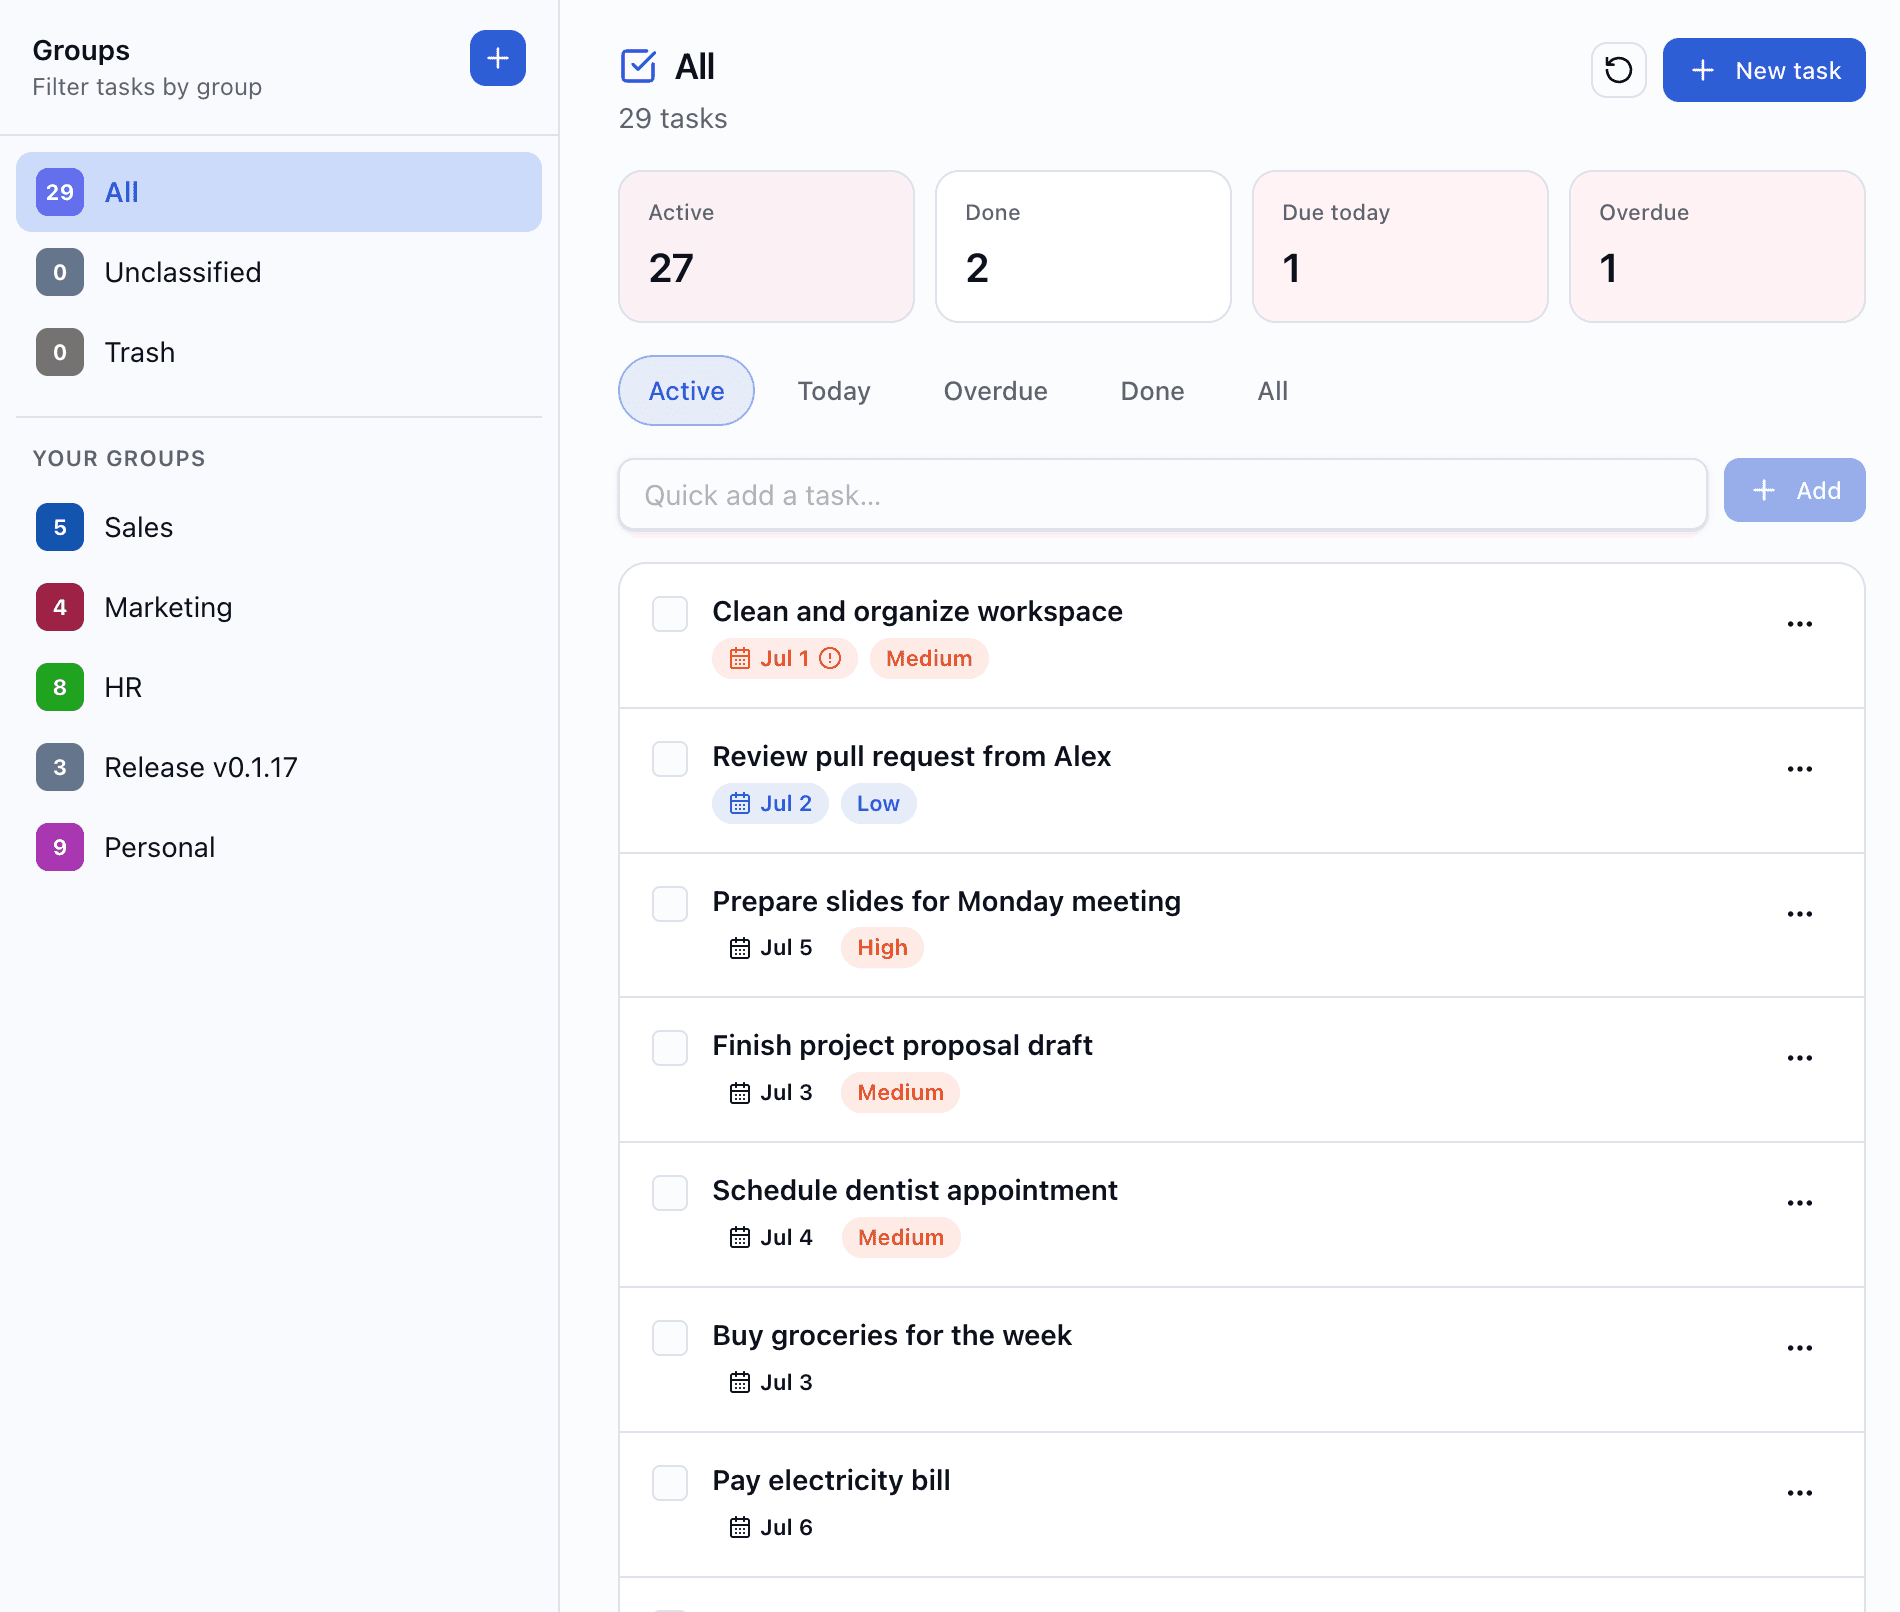Viewport: 1900px width, 1612px height.
Task: Switch to the Today filter tab
Action: pyautogui.click(x=834, y=391)
